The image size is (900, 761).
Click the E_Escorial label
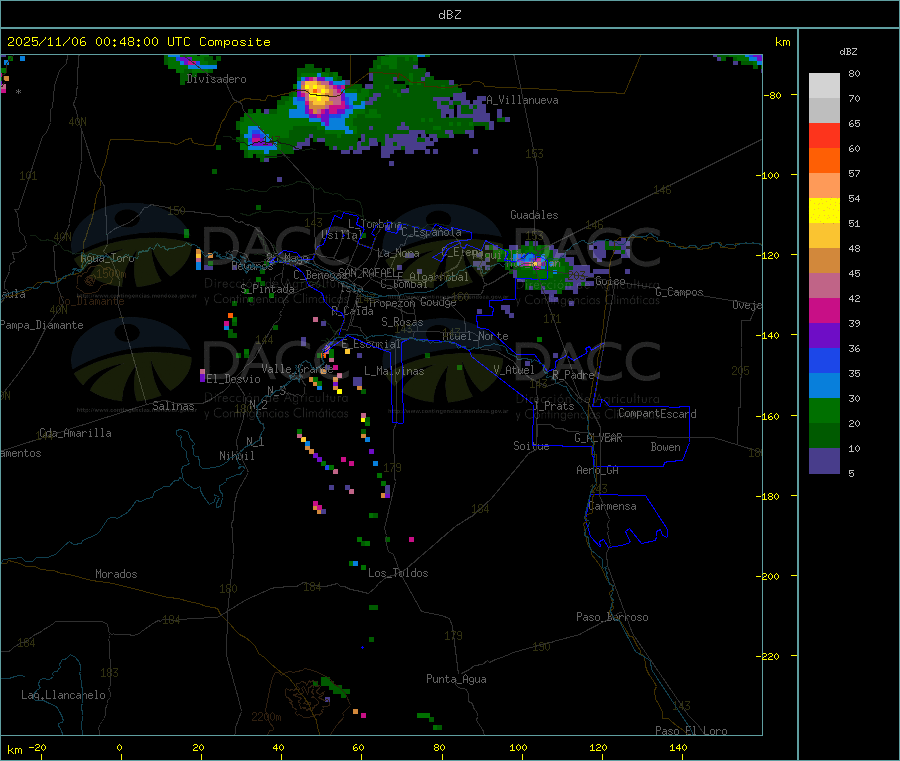pos(370,344)
